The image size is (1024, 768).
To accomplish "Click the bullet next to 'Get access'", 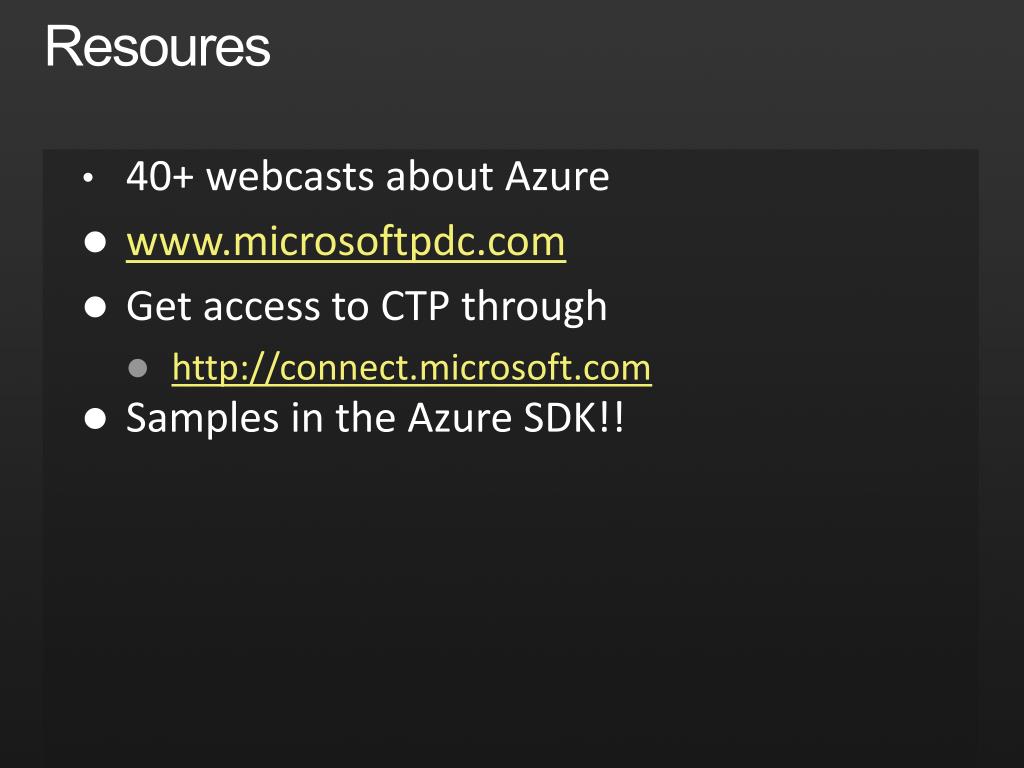I will pos(95,307).
